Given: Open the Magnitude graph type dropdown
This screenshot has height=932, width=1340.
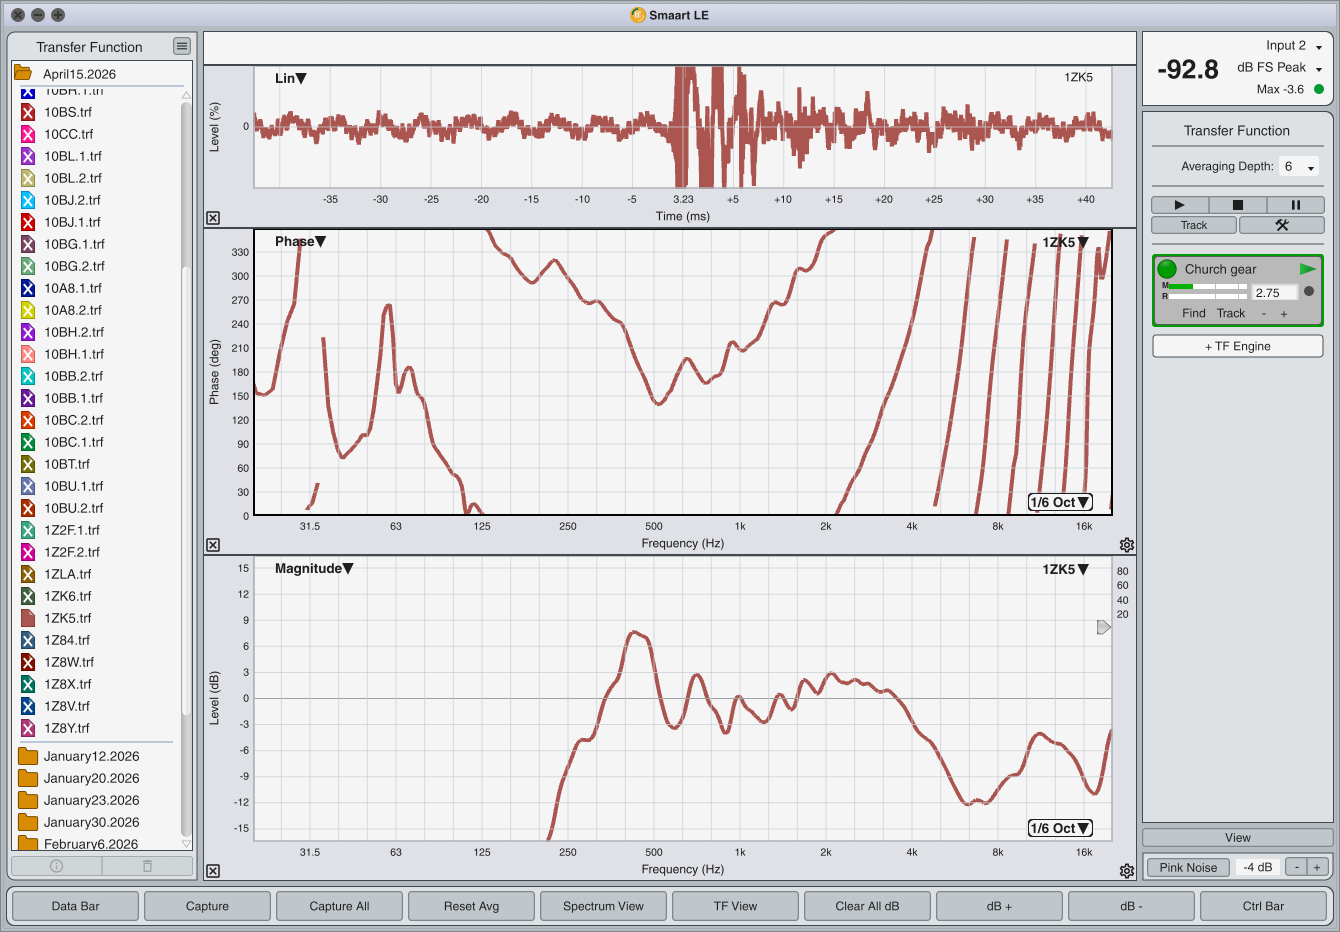Looking at the screenshot, I should coord(314,568).
